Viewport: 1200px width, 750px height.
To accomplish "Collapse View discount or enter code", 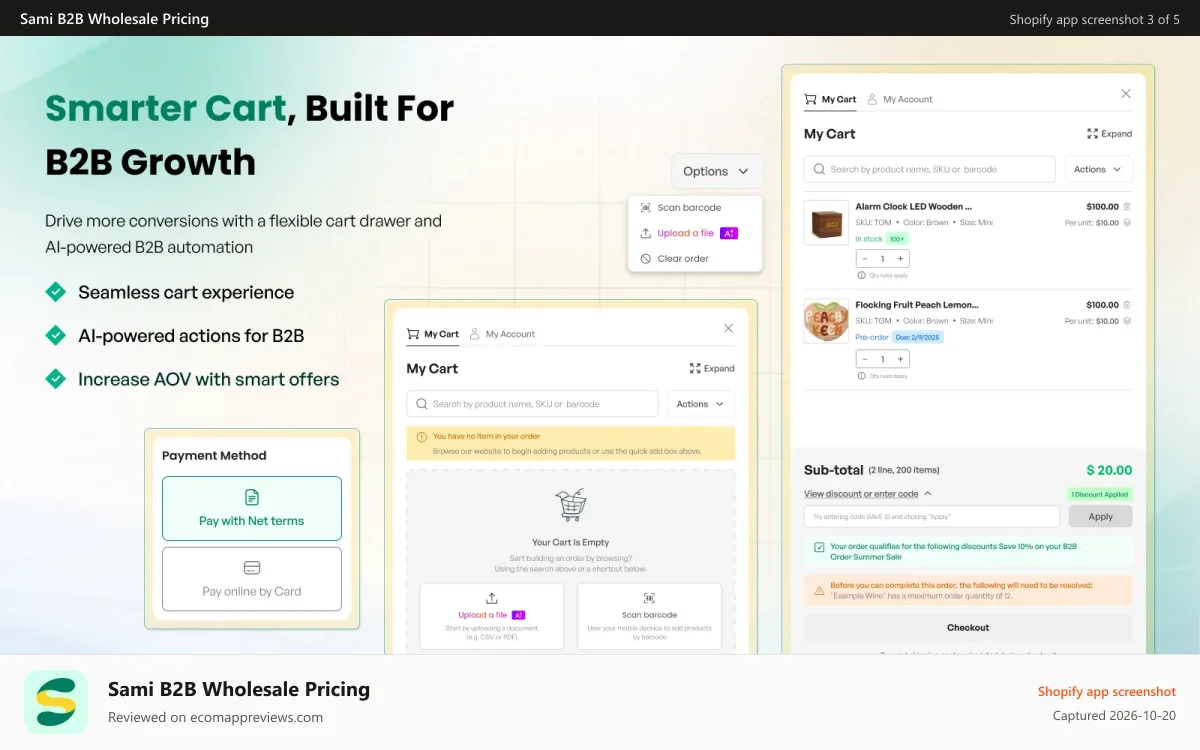I will click(868, 494).
